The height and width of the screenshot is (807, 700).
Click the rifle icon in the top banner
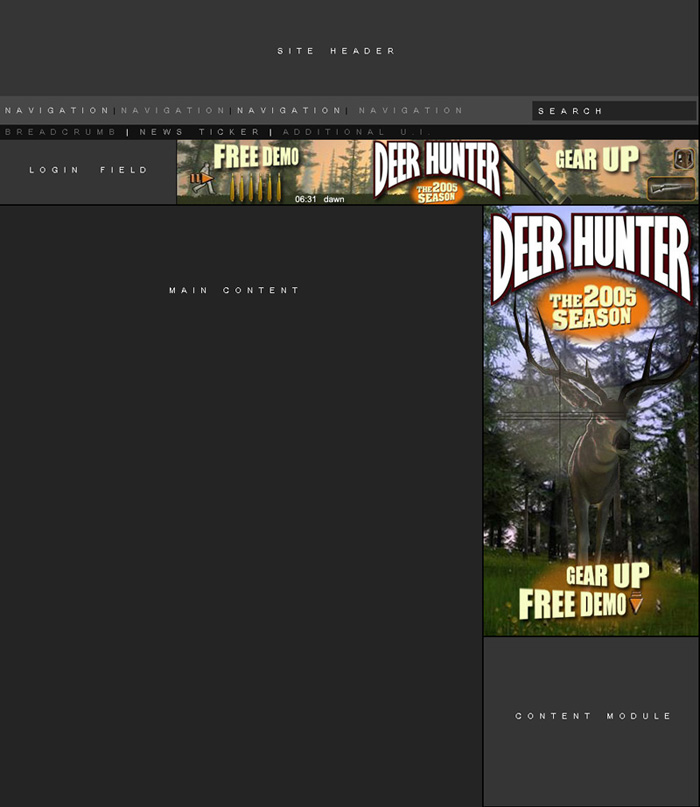[x=671, y=188]
